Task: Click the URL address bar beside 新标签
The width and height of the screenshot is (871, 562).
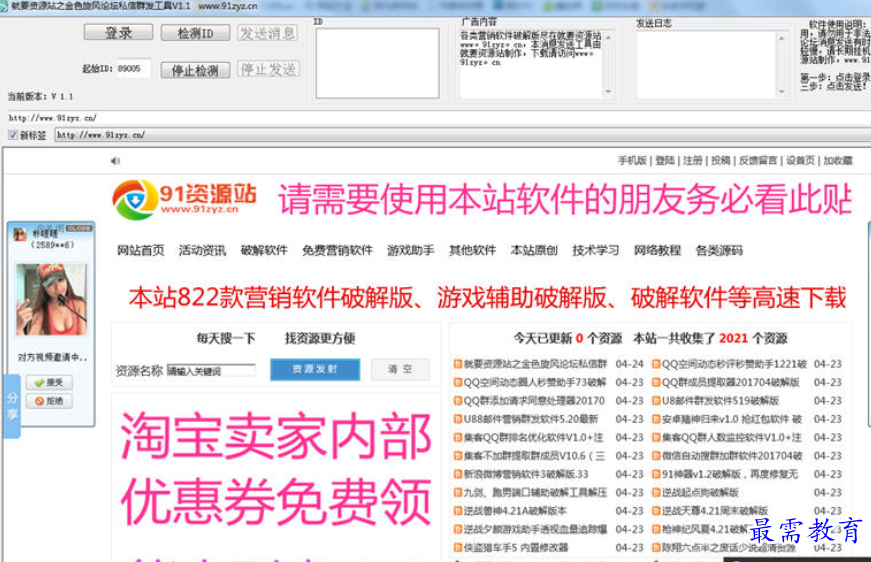Action: coord(462,135)
